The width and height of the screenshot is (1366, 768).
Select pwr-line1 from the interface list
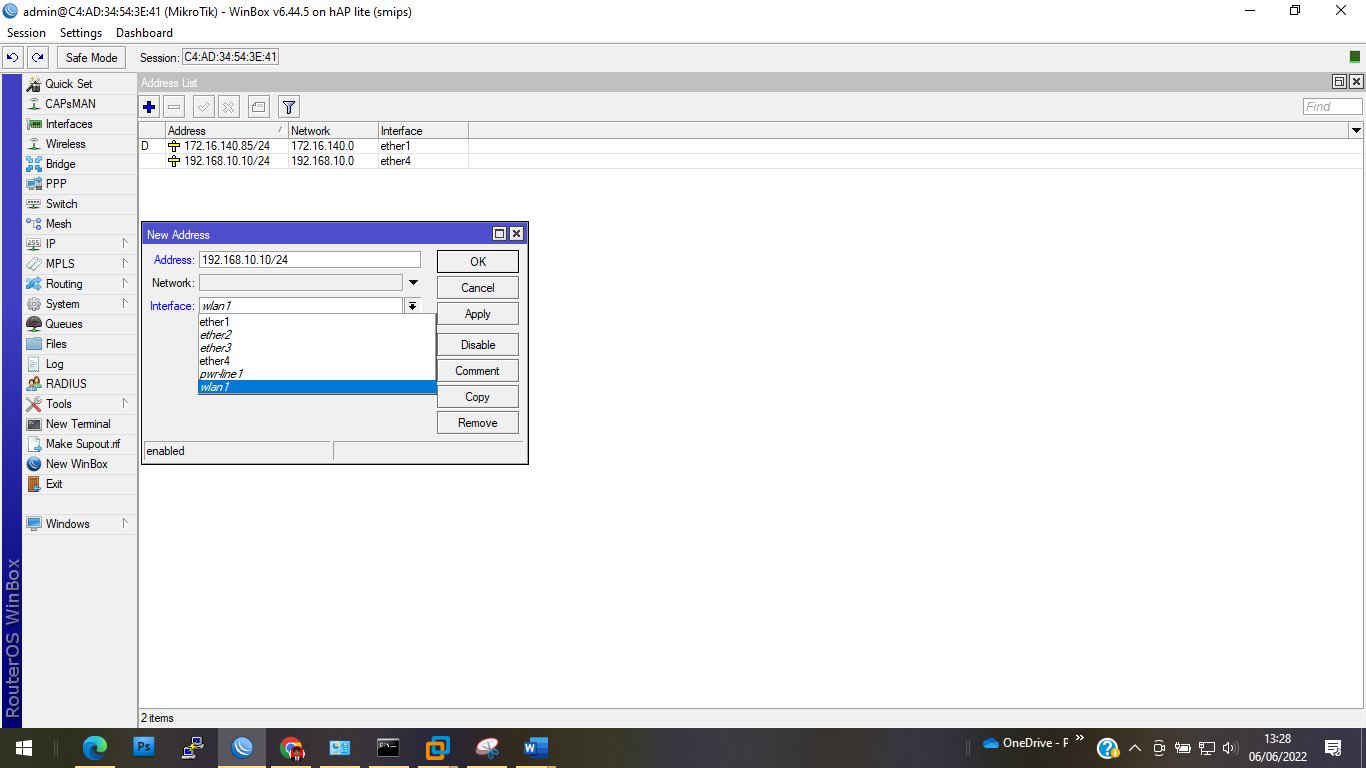317,374
